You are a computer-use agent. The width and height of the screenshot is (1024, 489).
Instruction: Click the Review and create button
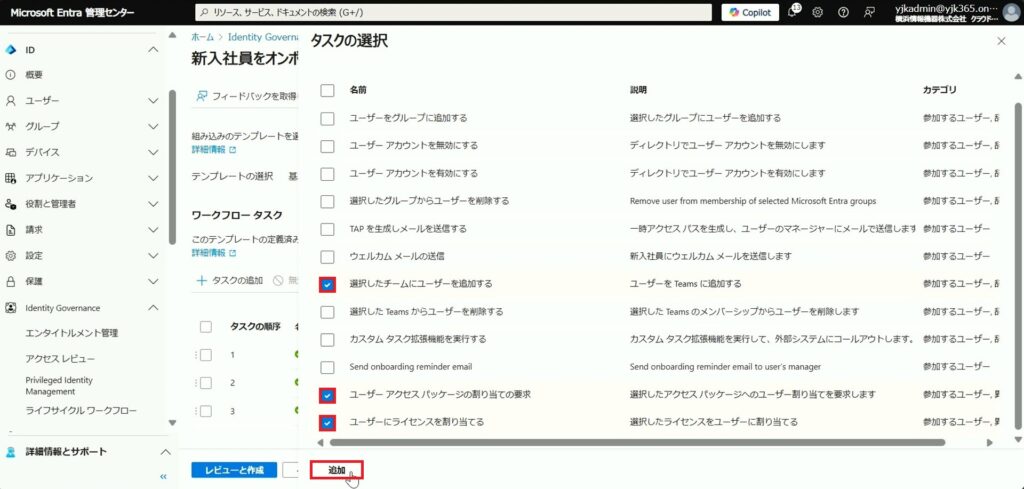[x=234, y=470]
